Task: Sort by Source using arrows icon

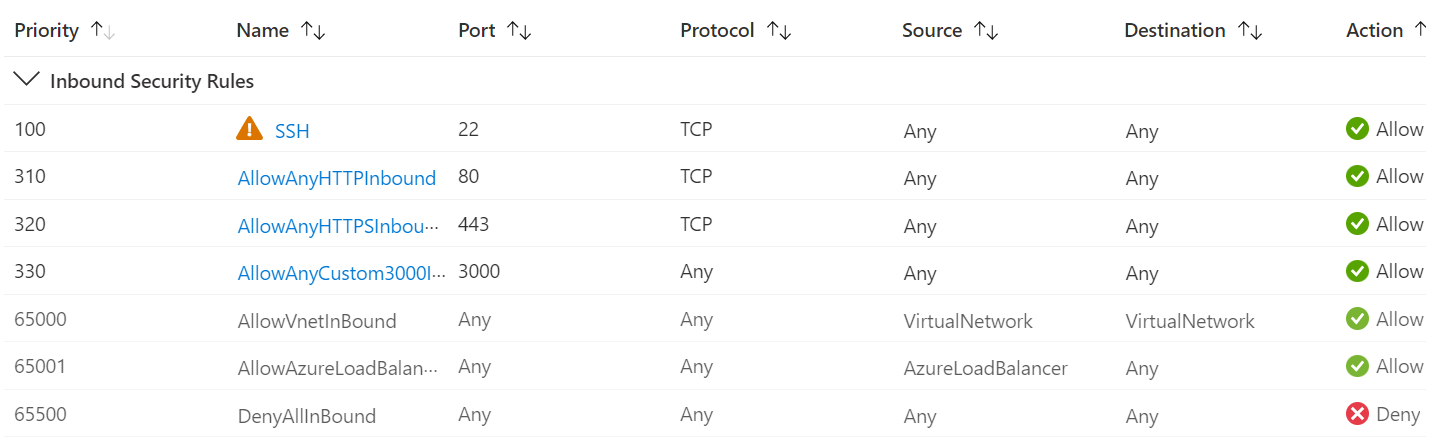Action: pos(986,31)
